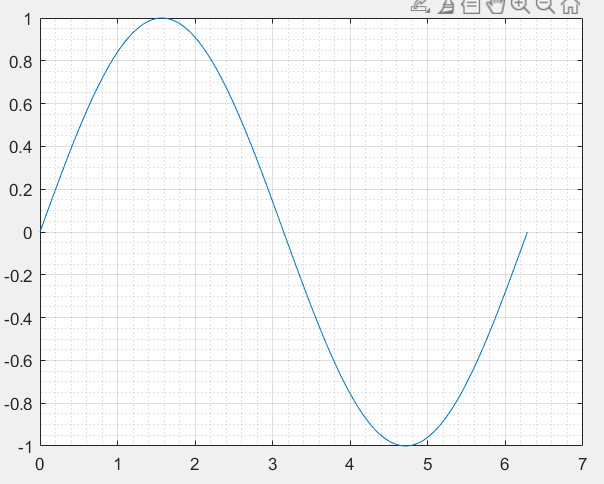Open the export axes toolbar button
This screenshot has width=604, height=484.
click(x=420, y=6)
